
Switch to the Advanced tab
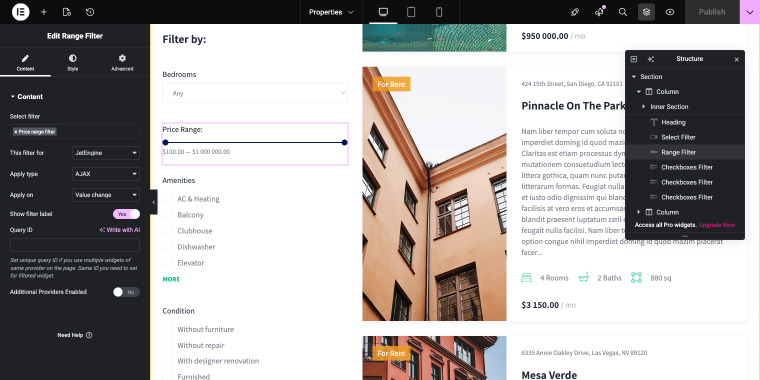tap(122, 63)
